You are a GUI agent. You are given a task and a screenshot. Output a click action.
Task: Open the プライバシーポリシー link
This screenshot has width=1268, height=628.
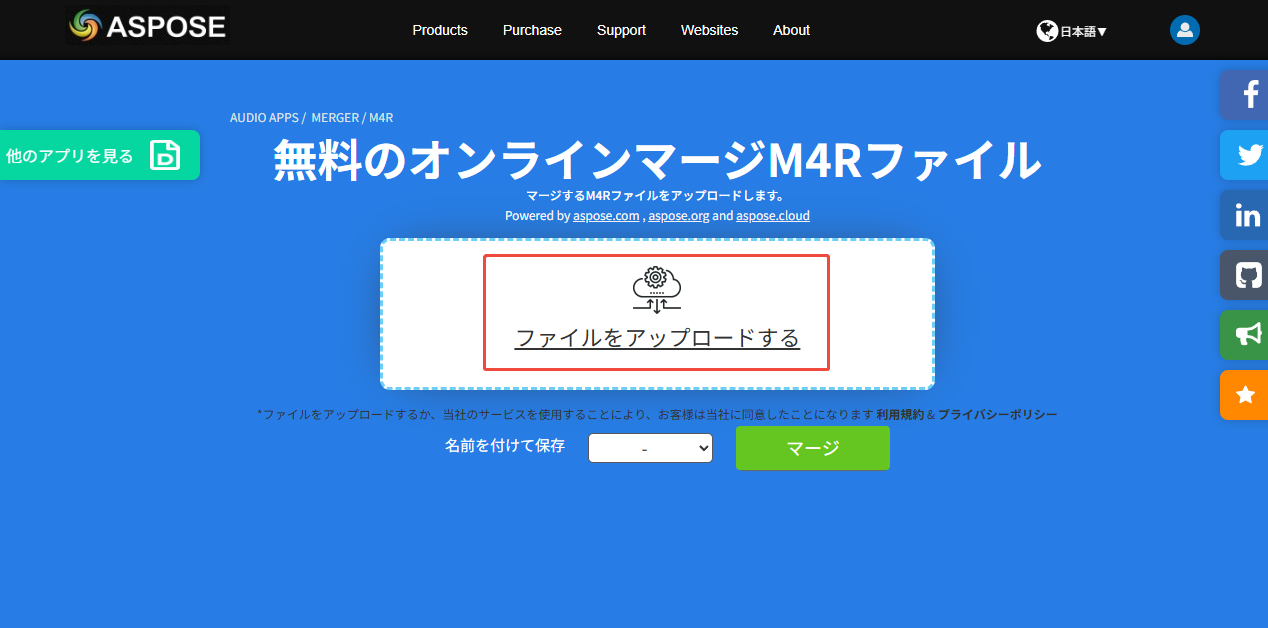[1007, 412]
